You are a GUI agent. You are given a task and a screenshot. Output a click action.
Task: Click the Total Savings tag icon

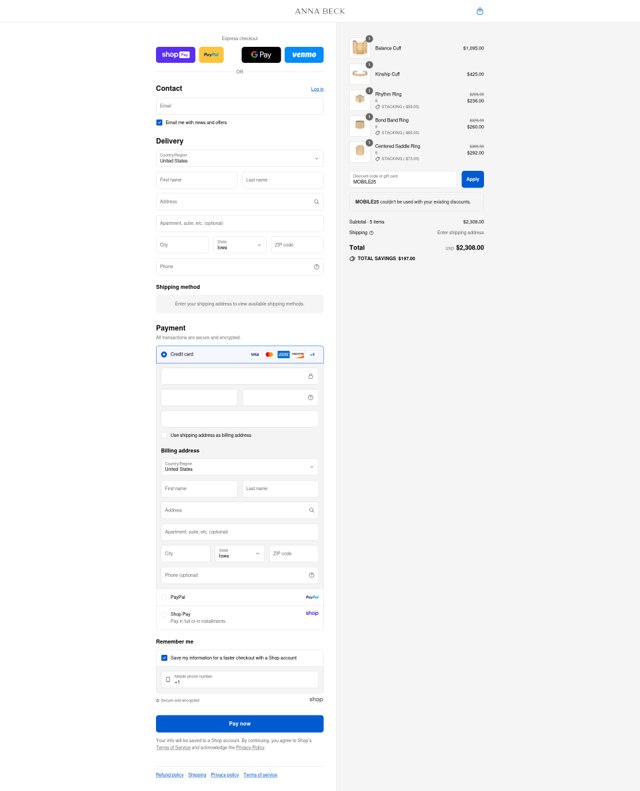(x=352, y=258)
